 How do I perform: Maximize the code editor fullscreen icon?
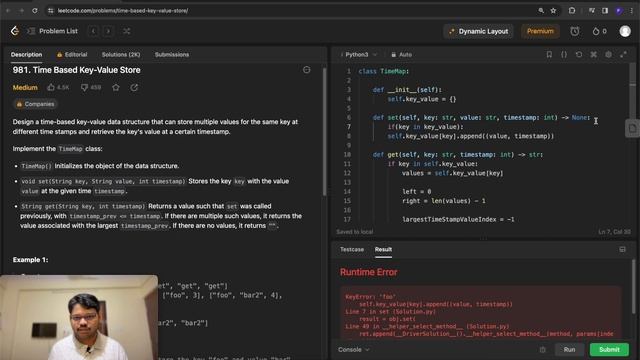tap(623, 54)
